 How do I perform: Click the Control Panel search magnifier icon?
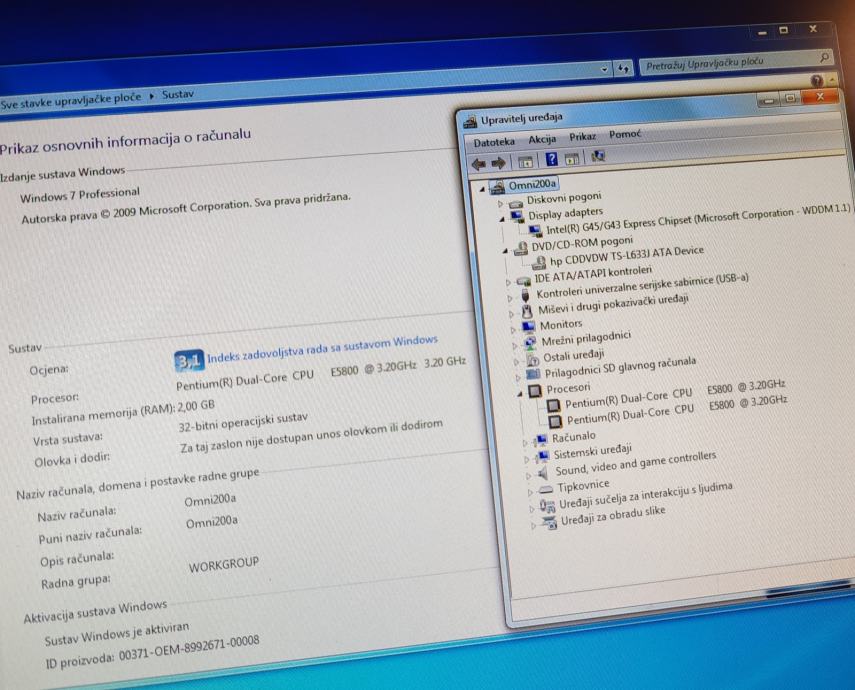824,57
